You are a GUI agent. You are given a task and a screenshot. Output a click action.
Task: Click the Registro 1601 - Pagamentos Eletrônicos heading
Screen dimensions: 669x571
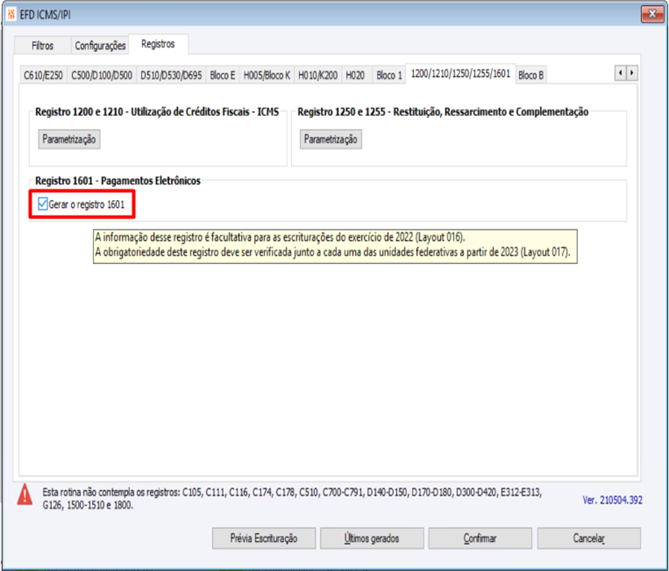pos(118,181)
